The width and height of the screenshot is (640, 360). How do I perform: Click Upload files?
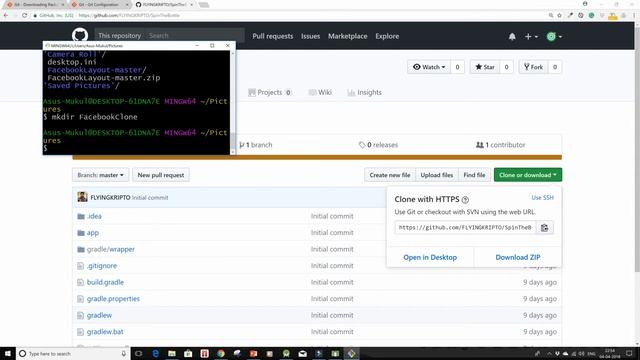click(x=437, y=175)
